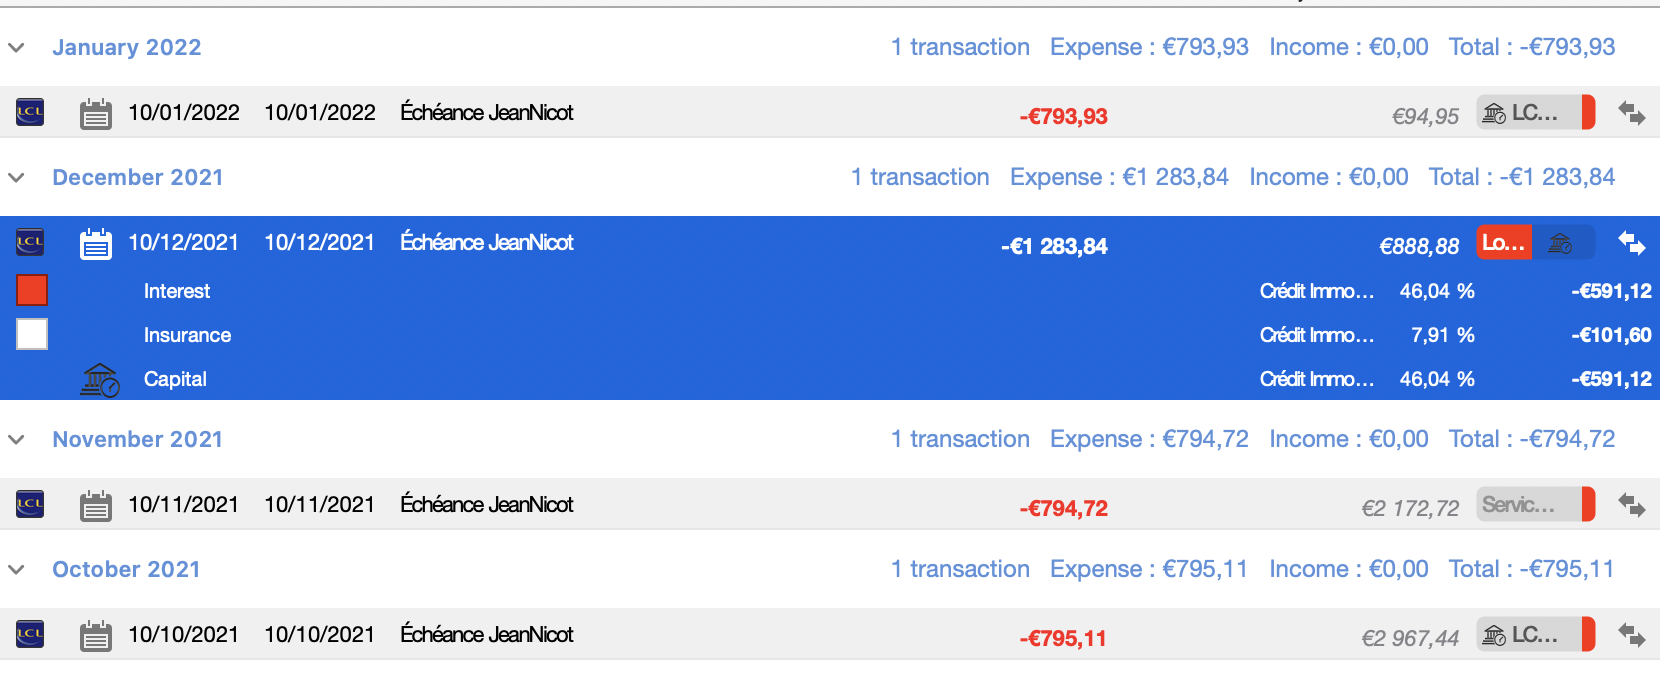Click the red Interest category square
Image resolution: width=1660 pixels, height=686 pixels.
pos(32,290)
